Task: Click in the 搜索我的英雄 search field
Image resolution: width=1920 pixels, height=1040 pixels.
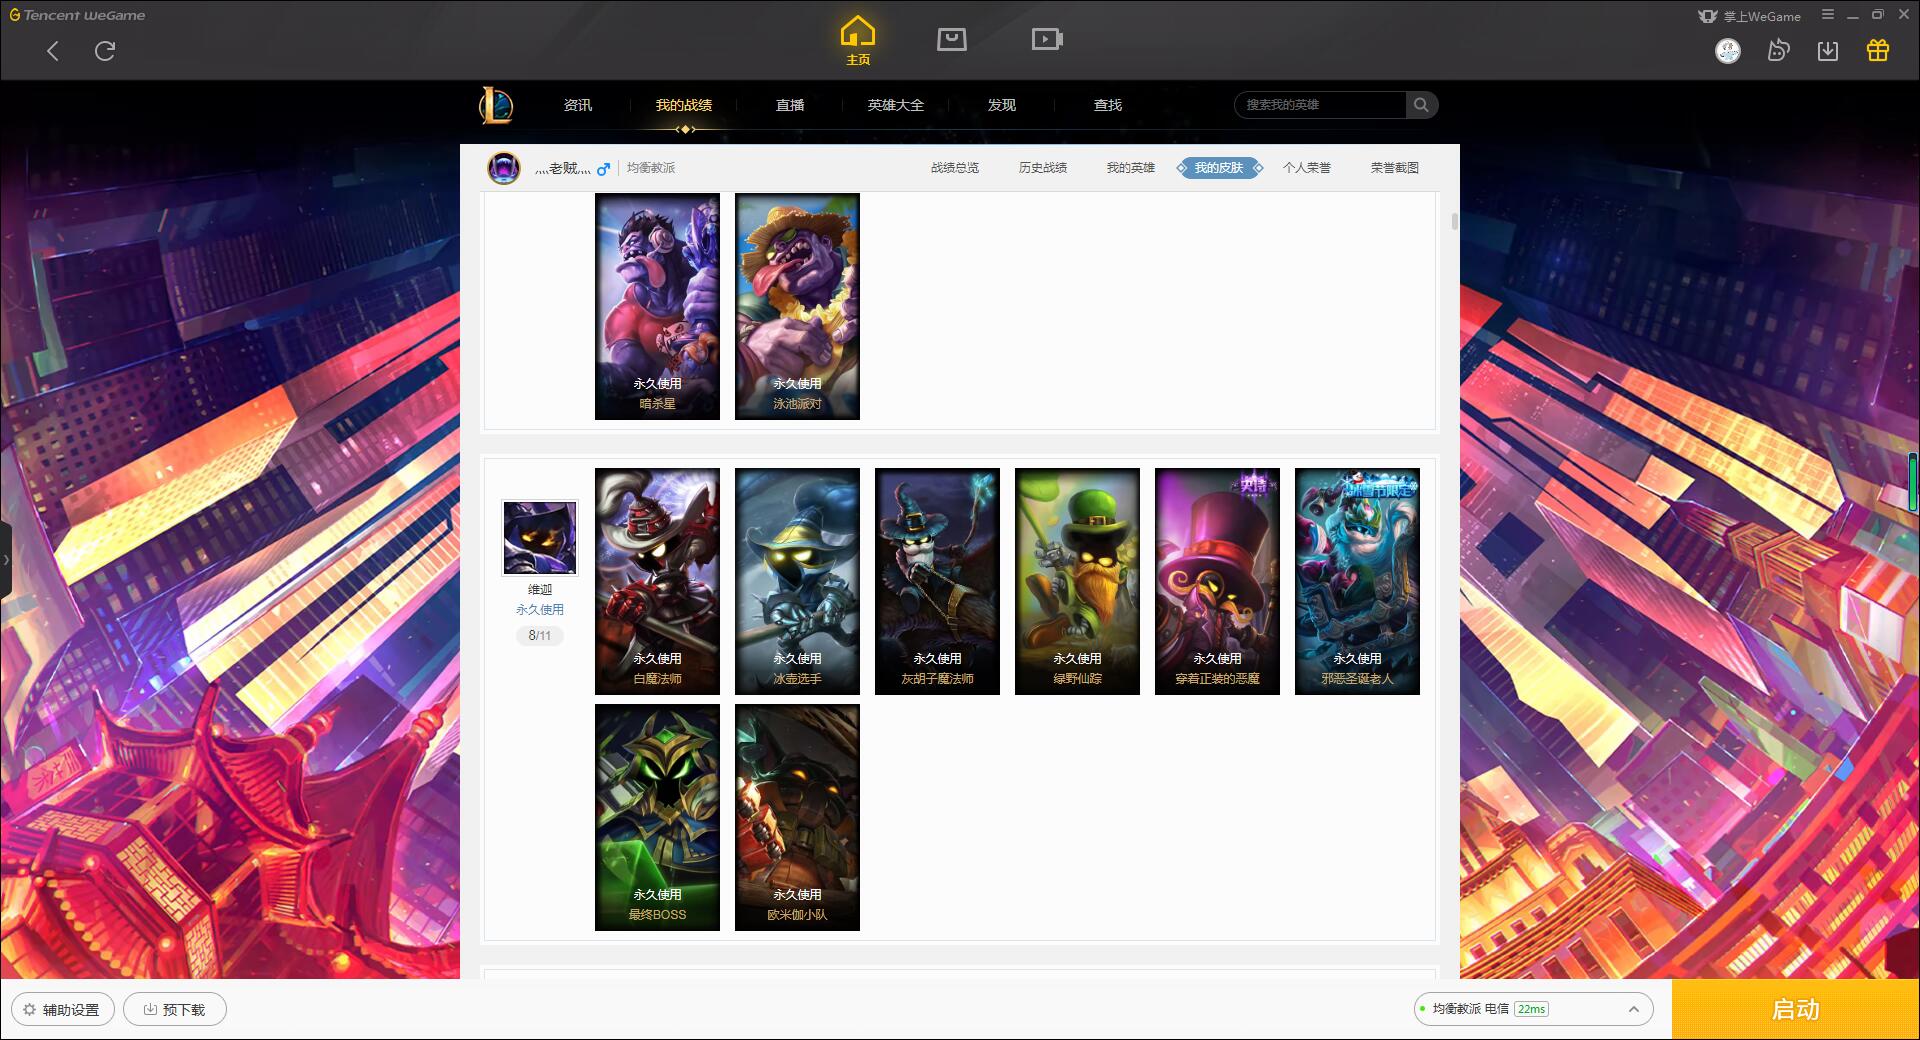Action: pyautogui.click(x=1320, y=105)
